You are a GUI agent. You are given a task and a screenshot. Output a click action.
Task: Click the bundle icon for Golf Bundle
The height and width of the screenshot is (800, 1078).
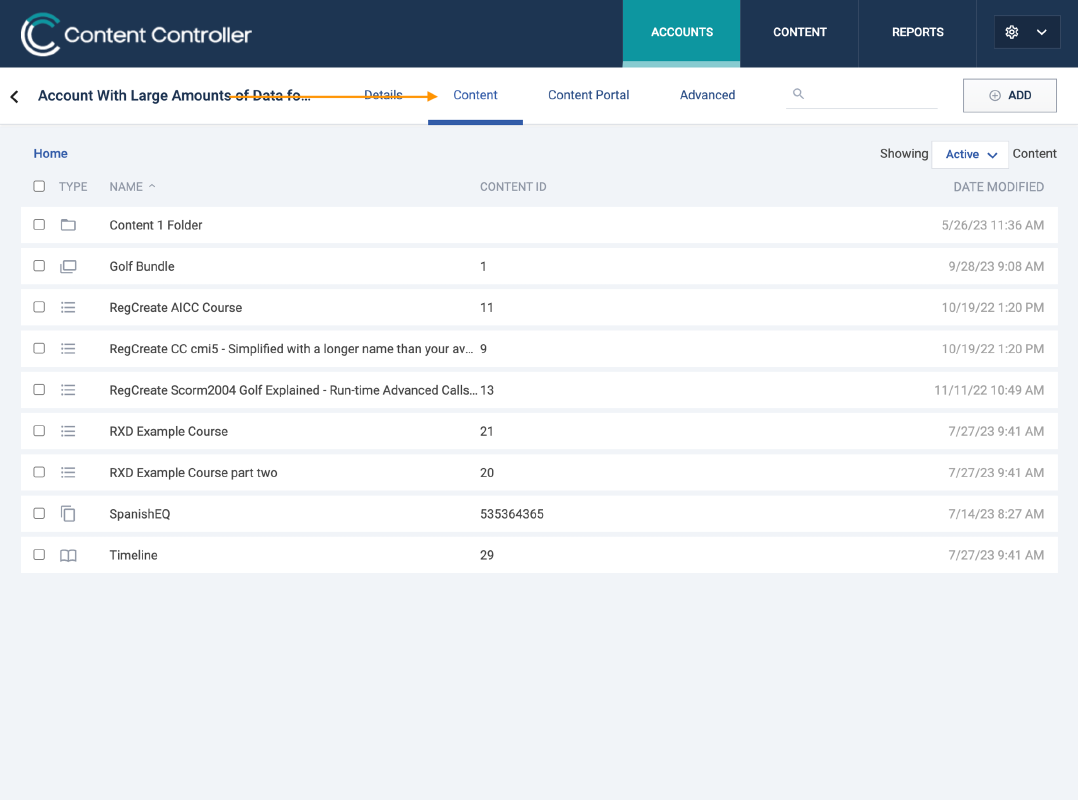[x=68, y=266]
